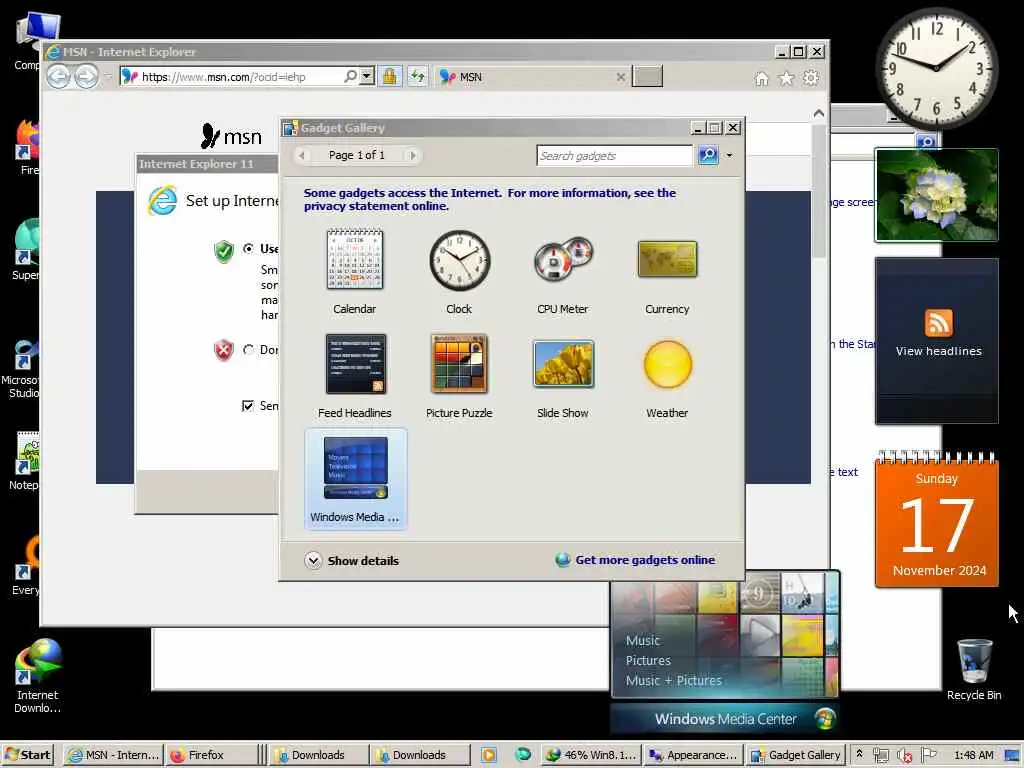Close the MSN tab in Internet Explorer

620,77
